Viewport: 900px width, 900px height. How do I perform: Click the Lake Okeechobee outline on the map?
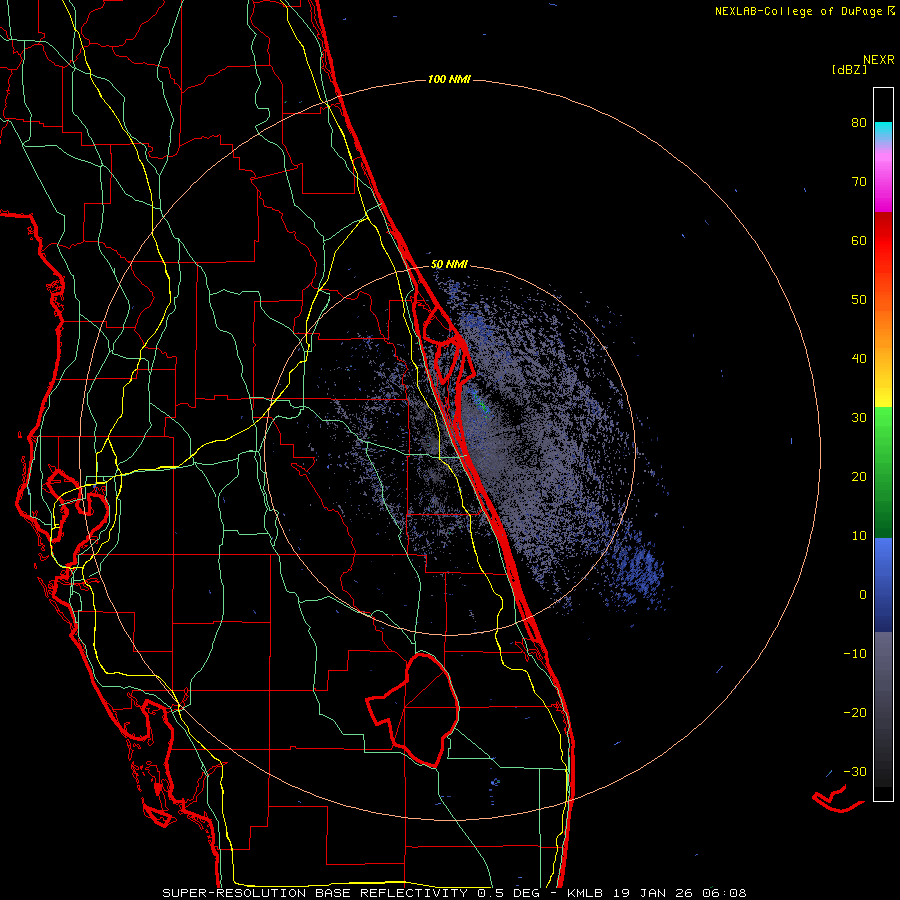(413, 709)
